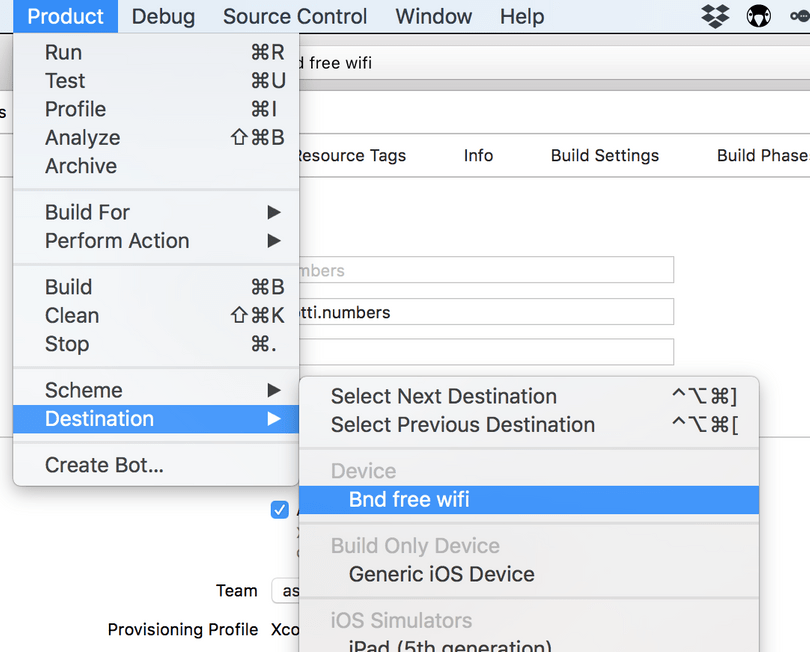810x652 pixels.
Task: Run the Clean command
Action: pos(71,315)
